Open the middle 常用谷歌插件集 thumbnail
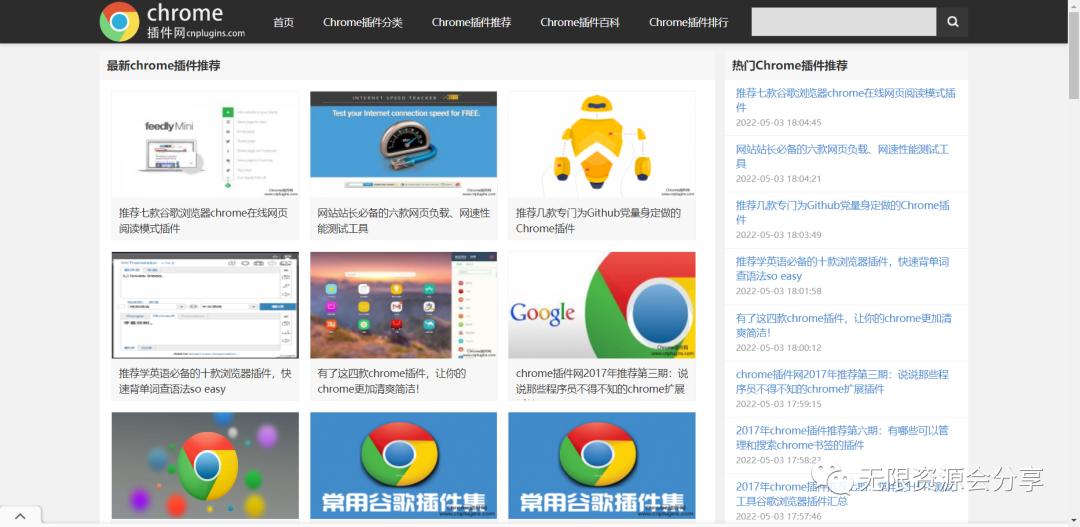The width and height of the screenshot is (1080, 527). (404, 466)
